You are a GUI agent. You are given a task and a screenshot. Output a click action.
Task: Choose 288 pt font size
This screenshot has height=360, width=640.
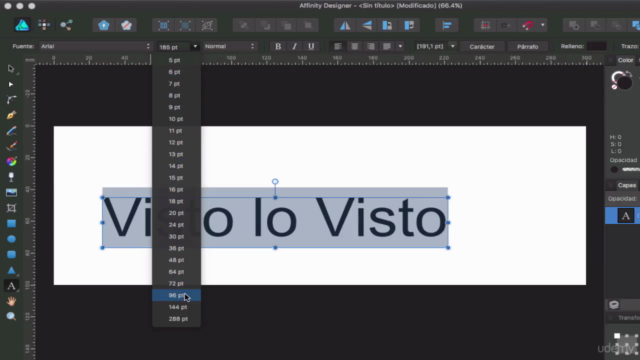pyautogui.click(x=176, y=319)
